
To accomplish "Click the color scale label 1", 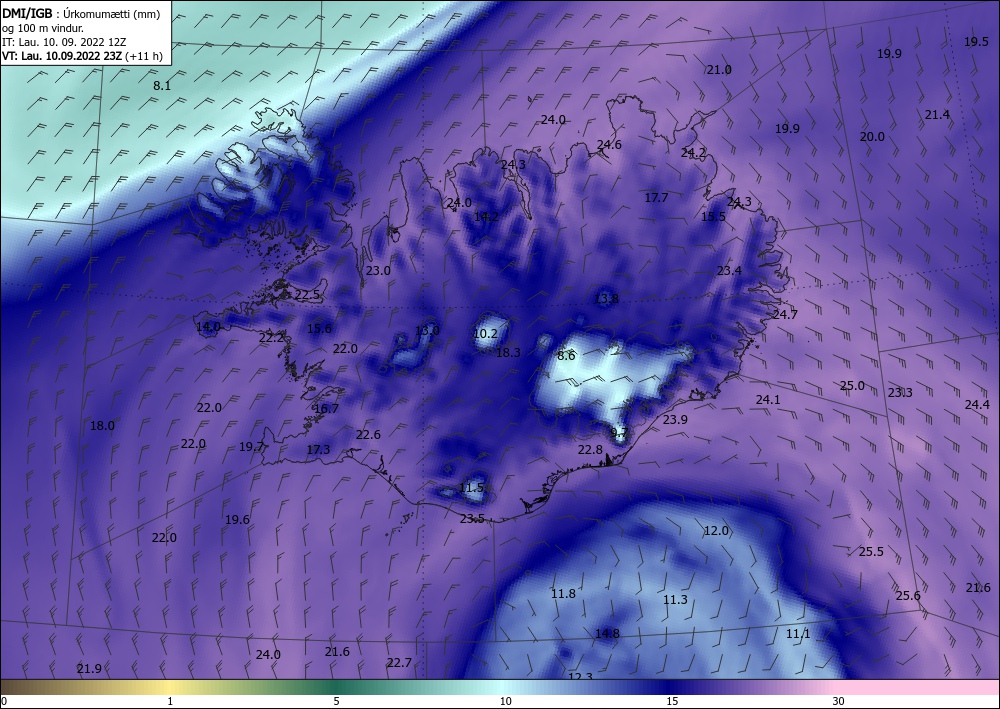I will pos(170,701).
